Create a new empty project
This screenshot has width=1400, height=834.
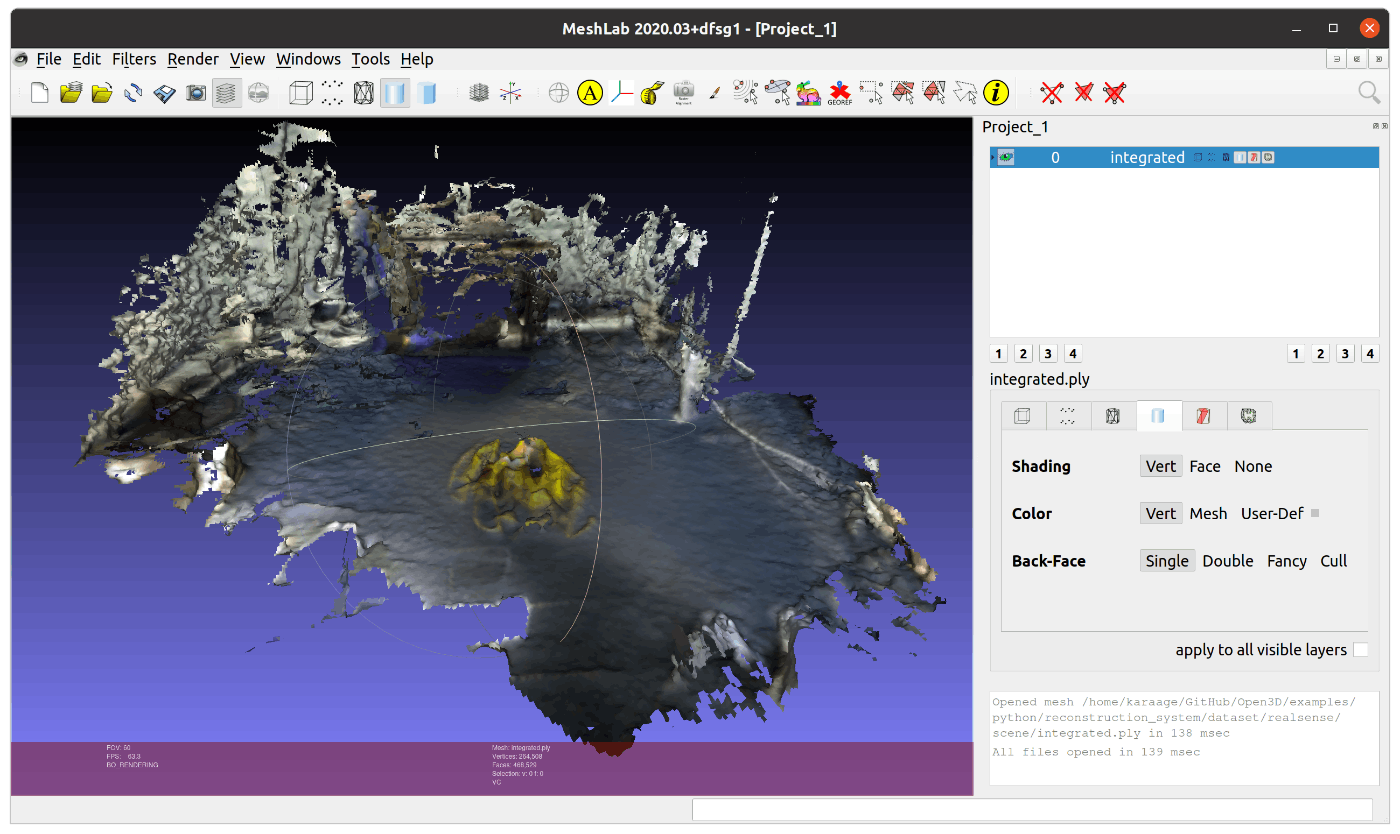tap(40, 93)
